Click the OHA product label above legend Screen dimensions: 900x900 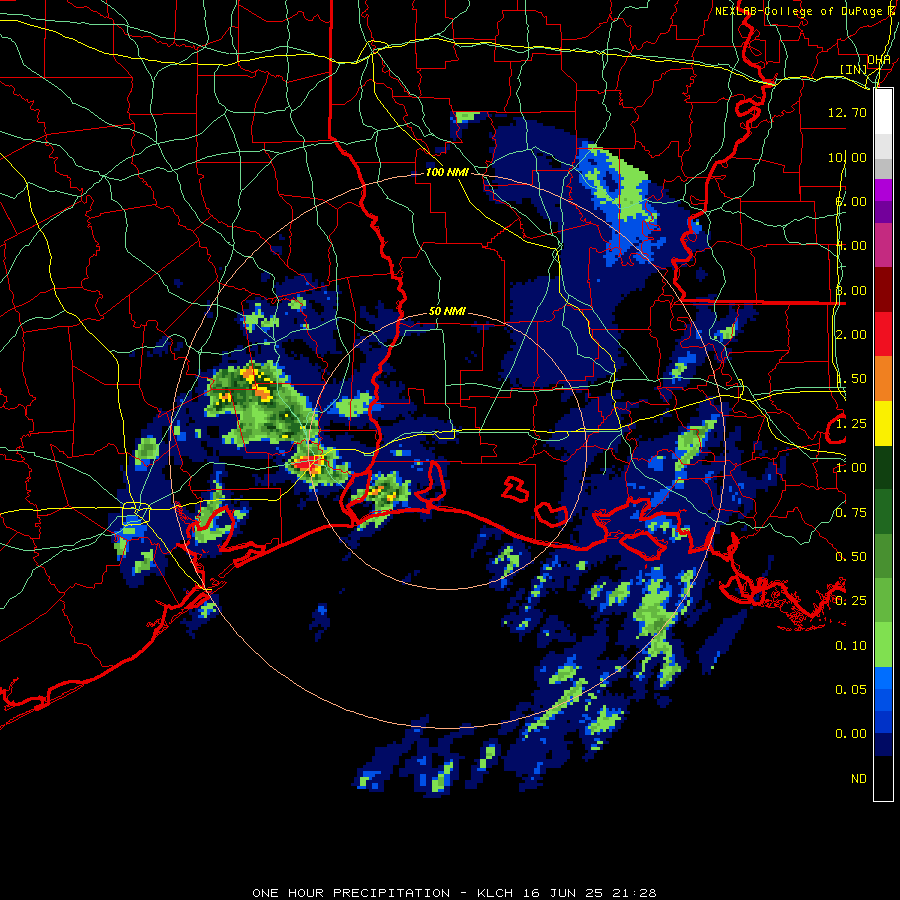pyautogui.click(x=879, y=60)
